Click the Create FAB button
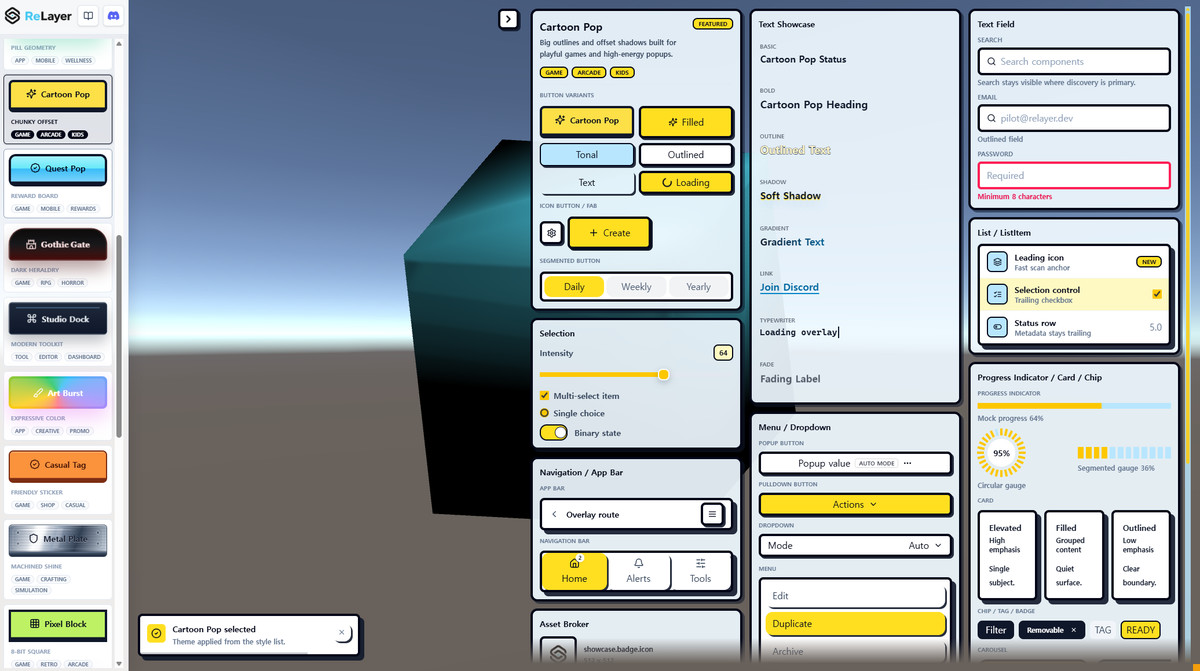 [x=609, y=232]
